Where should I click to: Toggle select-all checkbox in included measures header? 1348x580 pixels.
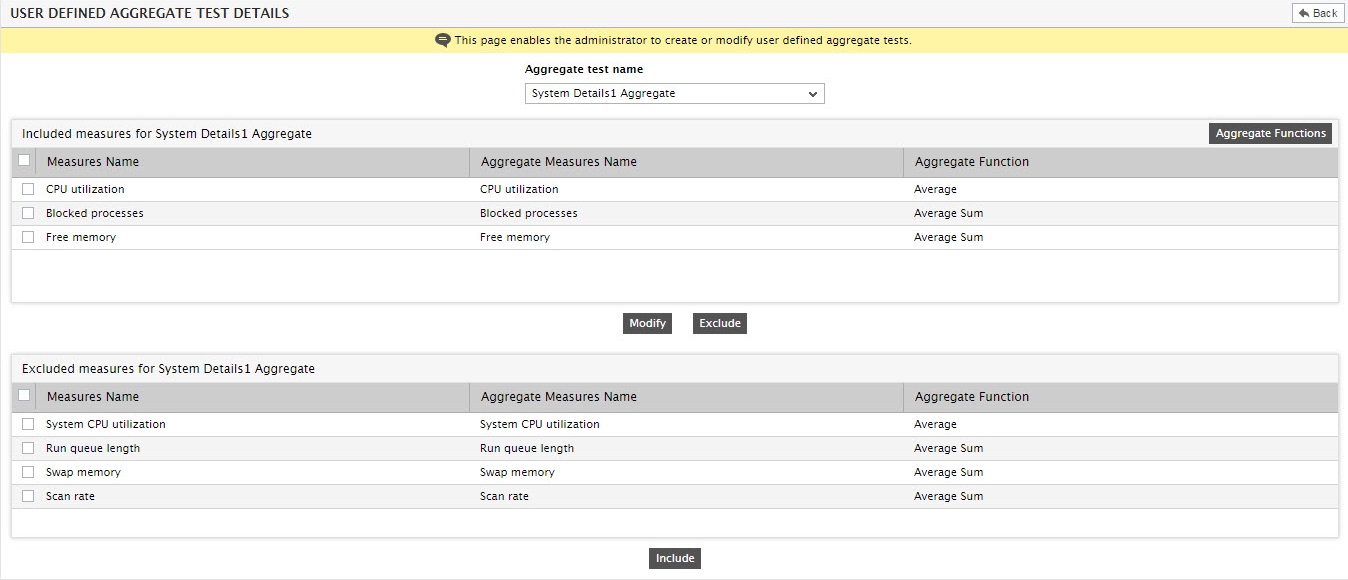(x=24, y=160)
